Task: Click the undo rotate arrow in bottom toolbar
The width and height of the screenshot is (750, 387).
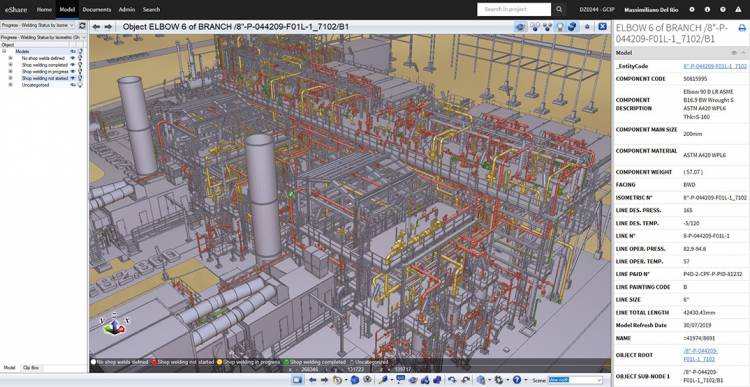Action: (x=452, y=380)
